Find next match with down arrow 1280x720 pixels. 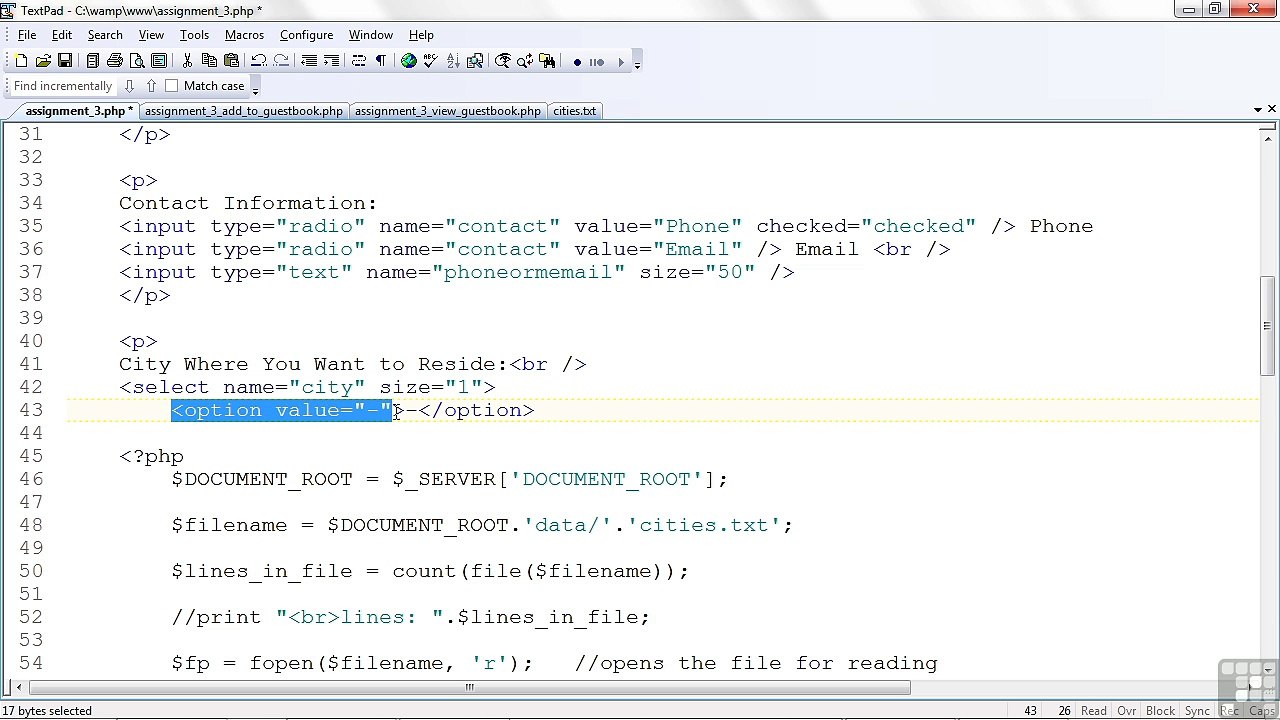point(129,86)
